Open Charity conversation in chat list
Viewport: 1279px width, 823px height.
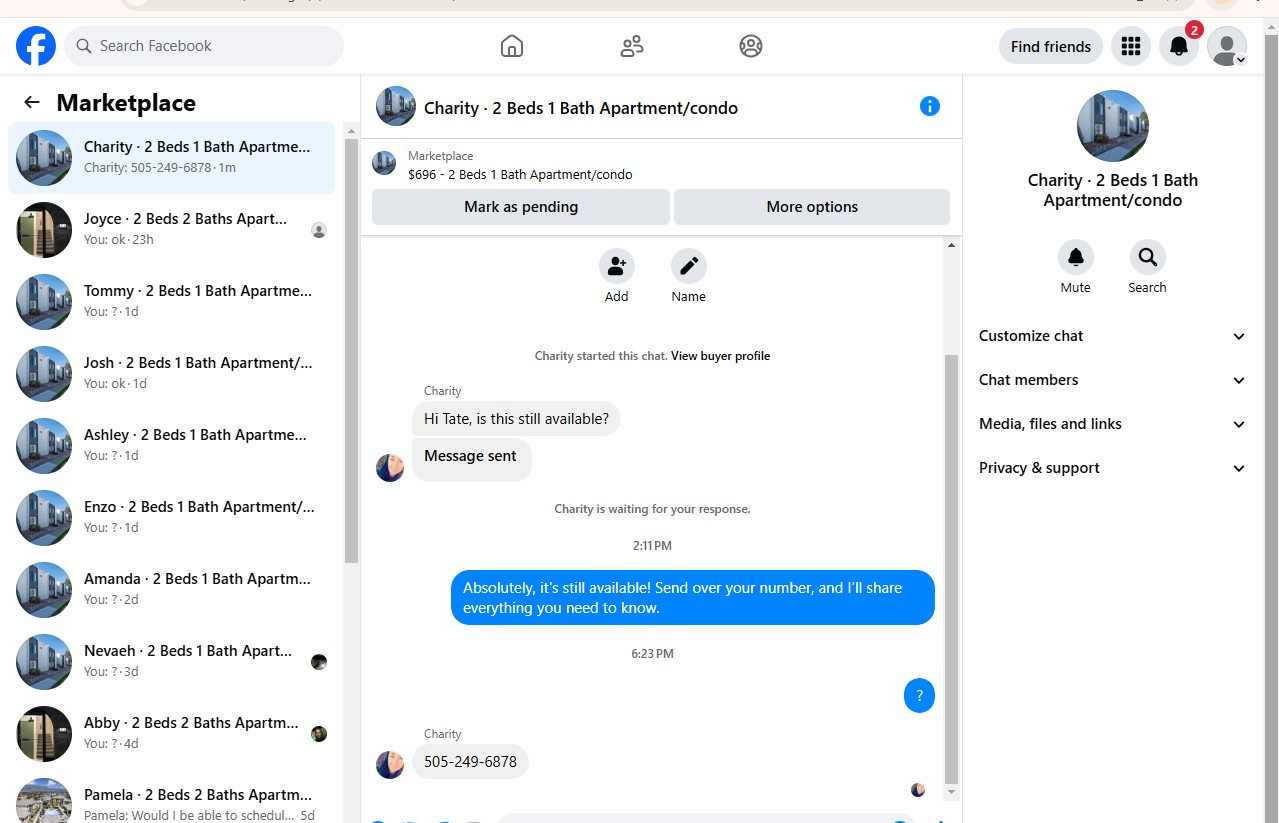click(171, 158)
